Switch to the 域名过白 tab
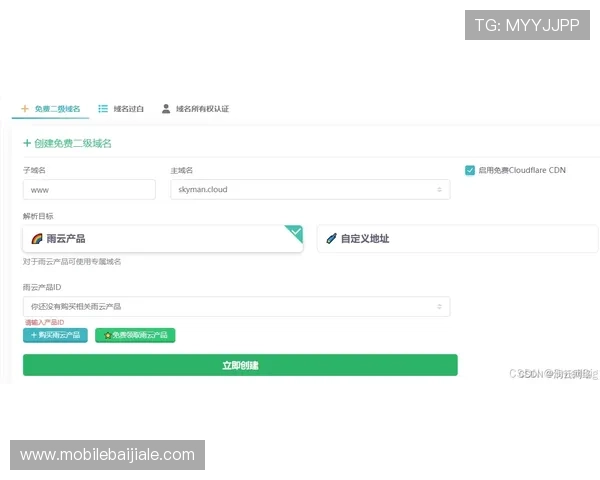This screenshot has width=600, height=480. pos(121,109)
